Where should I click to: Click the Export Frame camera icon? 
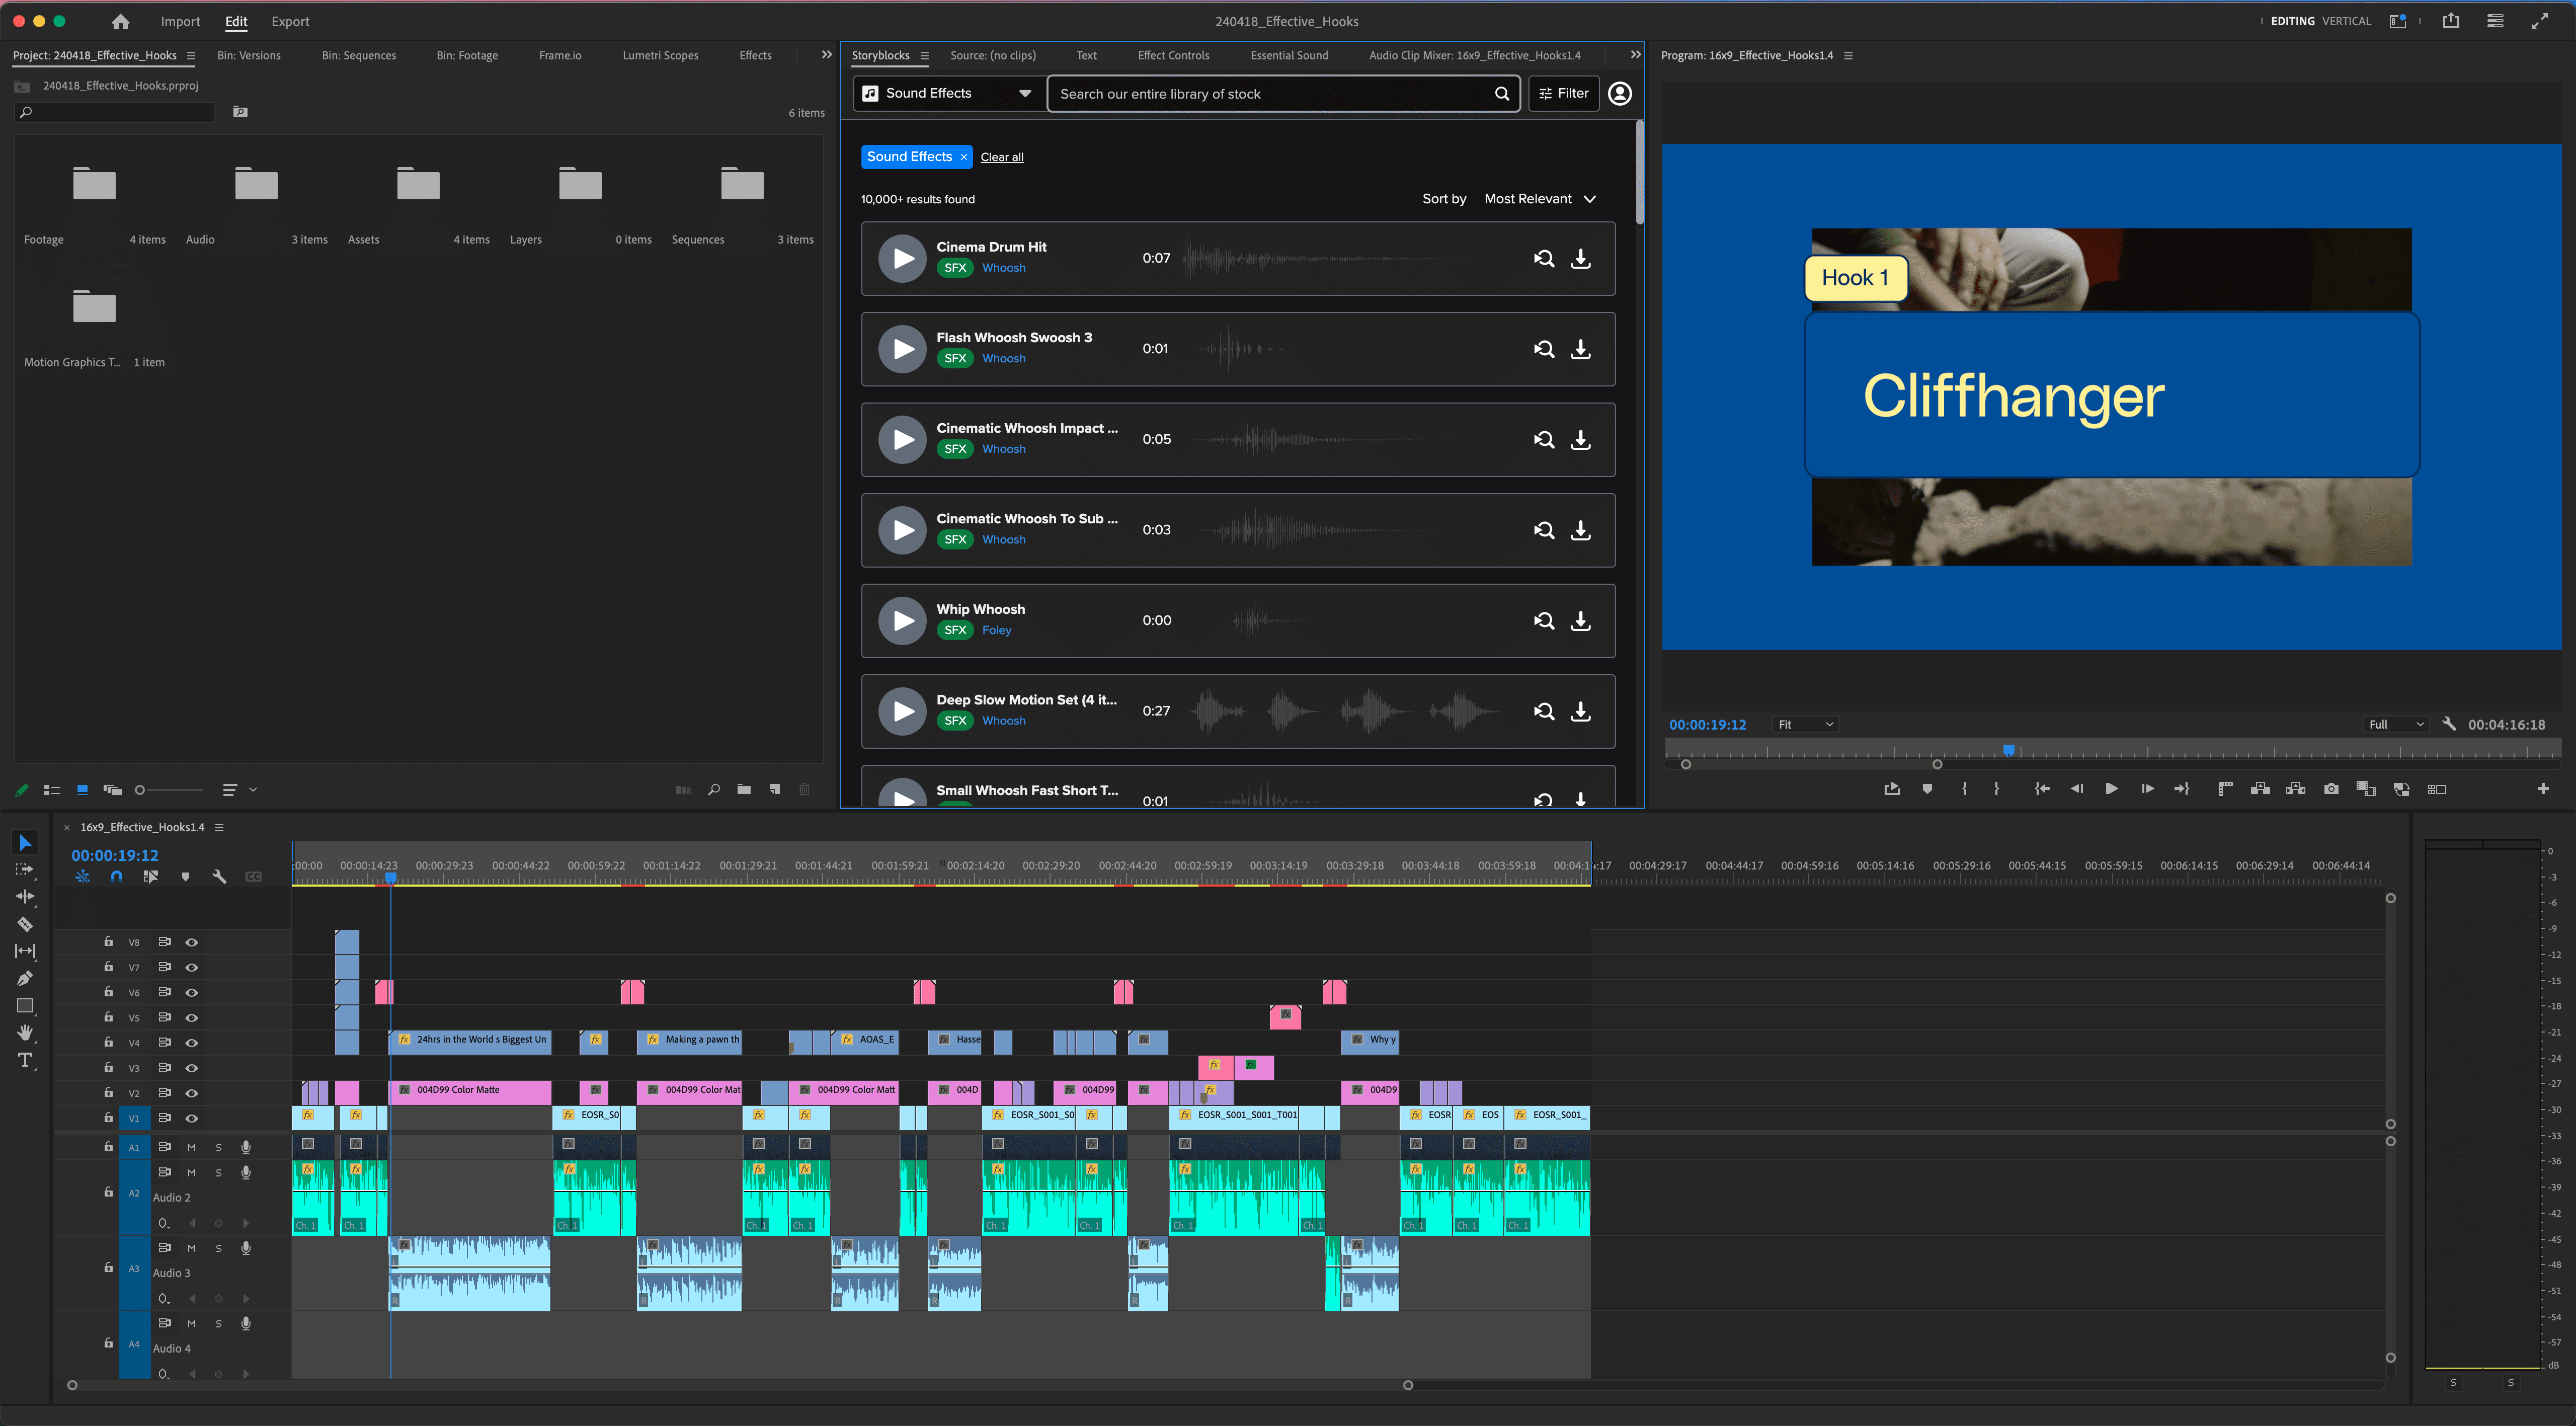(x=2331, y=789)
